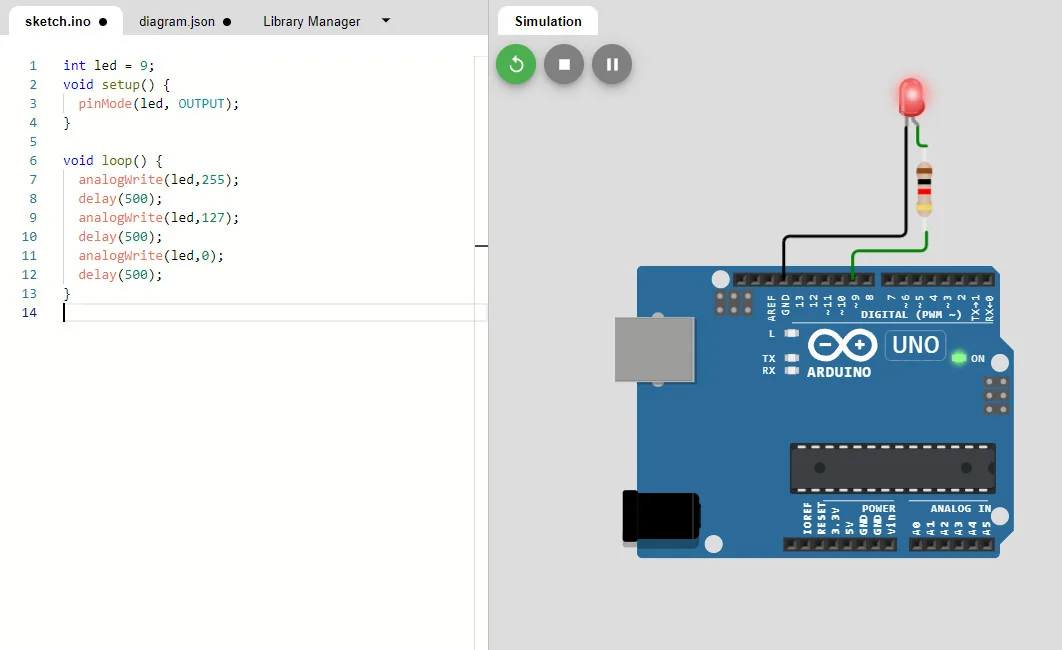Click the ATmega microcontroller chip
This screenshot has width=1062, height=650.
coord(892,468)
